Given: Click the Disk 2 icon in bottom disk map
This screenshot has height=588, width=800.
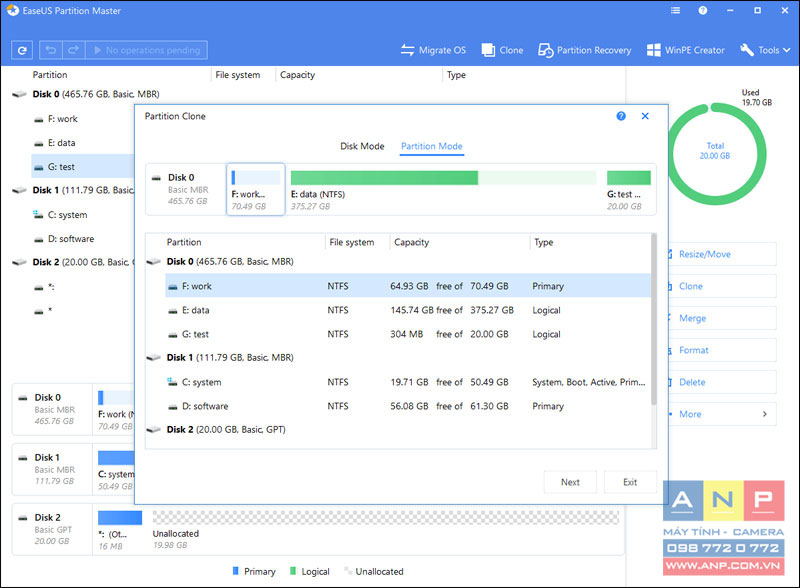Looking at the screenshot, I should 23,518.
